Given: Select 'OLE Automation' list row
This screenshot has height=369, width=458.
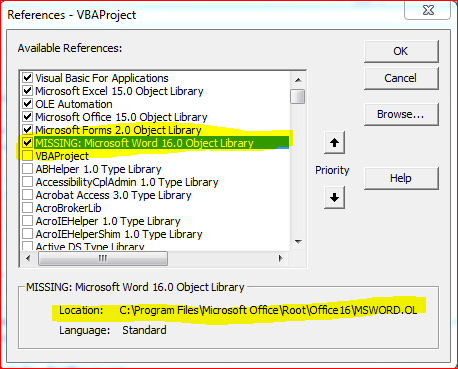Looking at the screenshot, I should click(74, 104).
